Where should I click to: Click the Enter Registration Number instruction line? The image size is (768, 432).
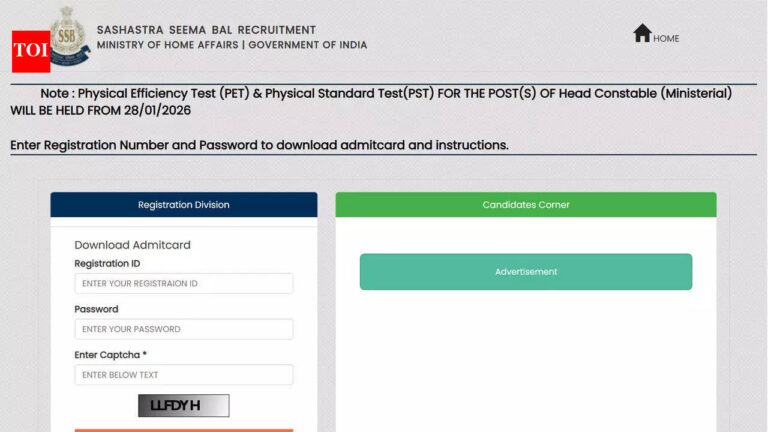tap(260, 145)
